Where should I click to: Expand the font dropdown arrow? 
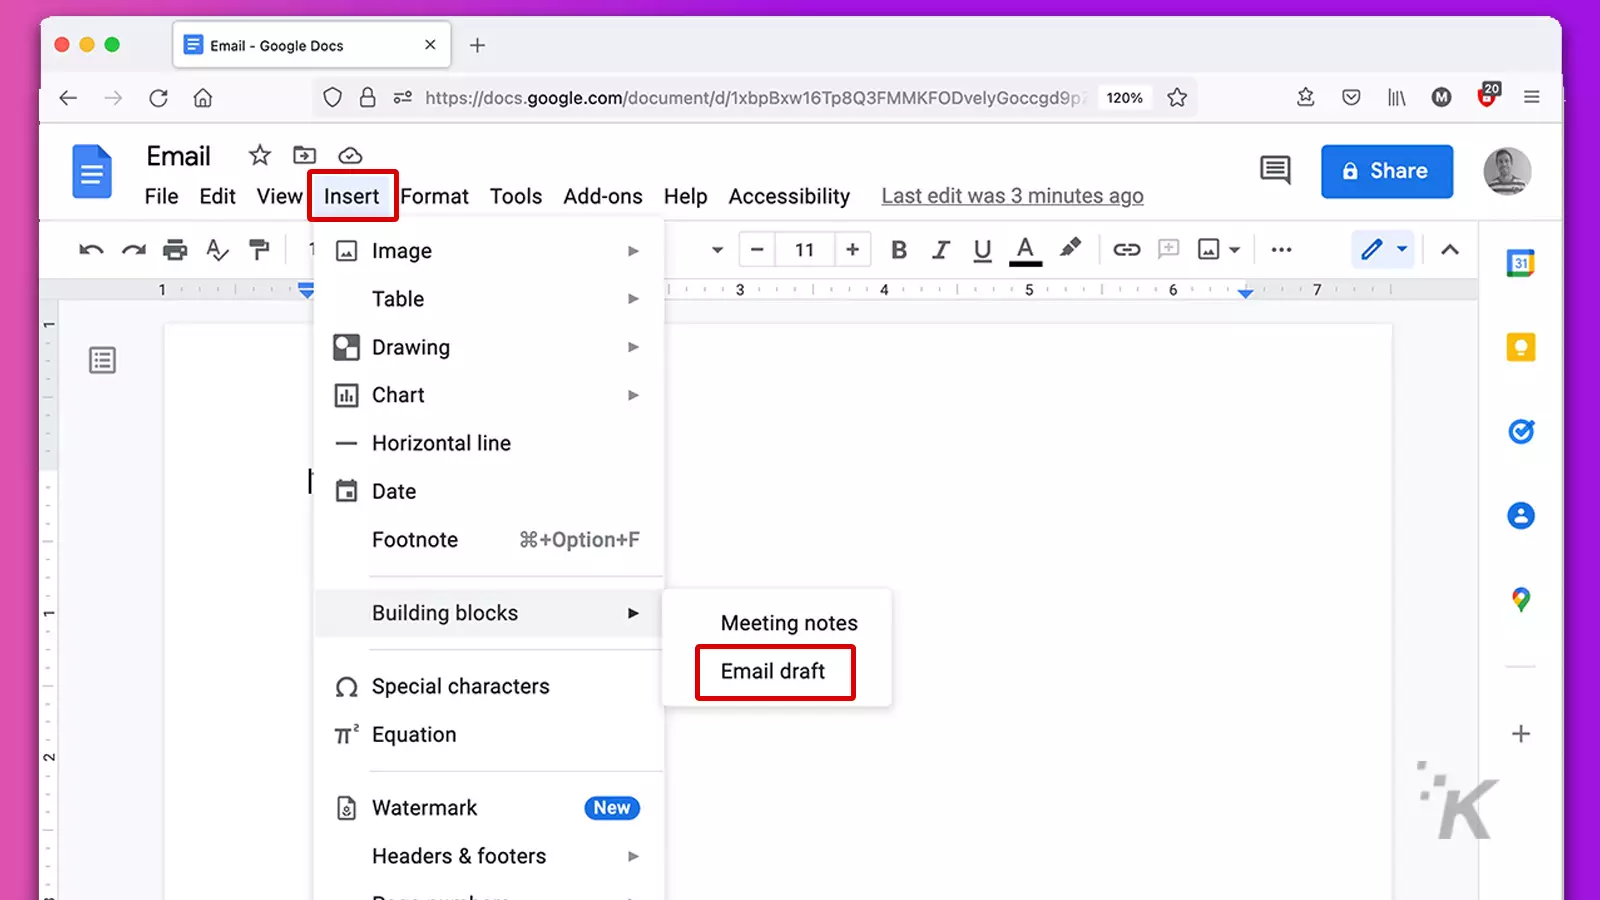tap(717, 250)
